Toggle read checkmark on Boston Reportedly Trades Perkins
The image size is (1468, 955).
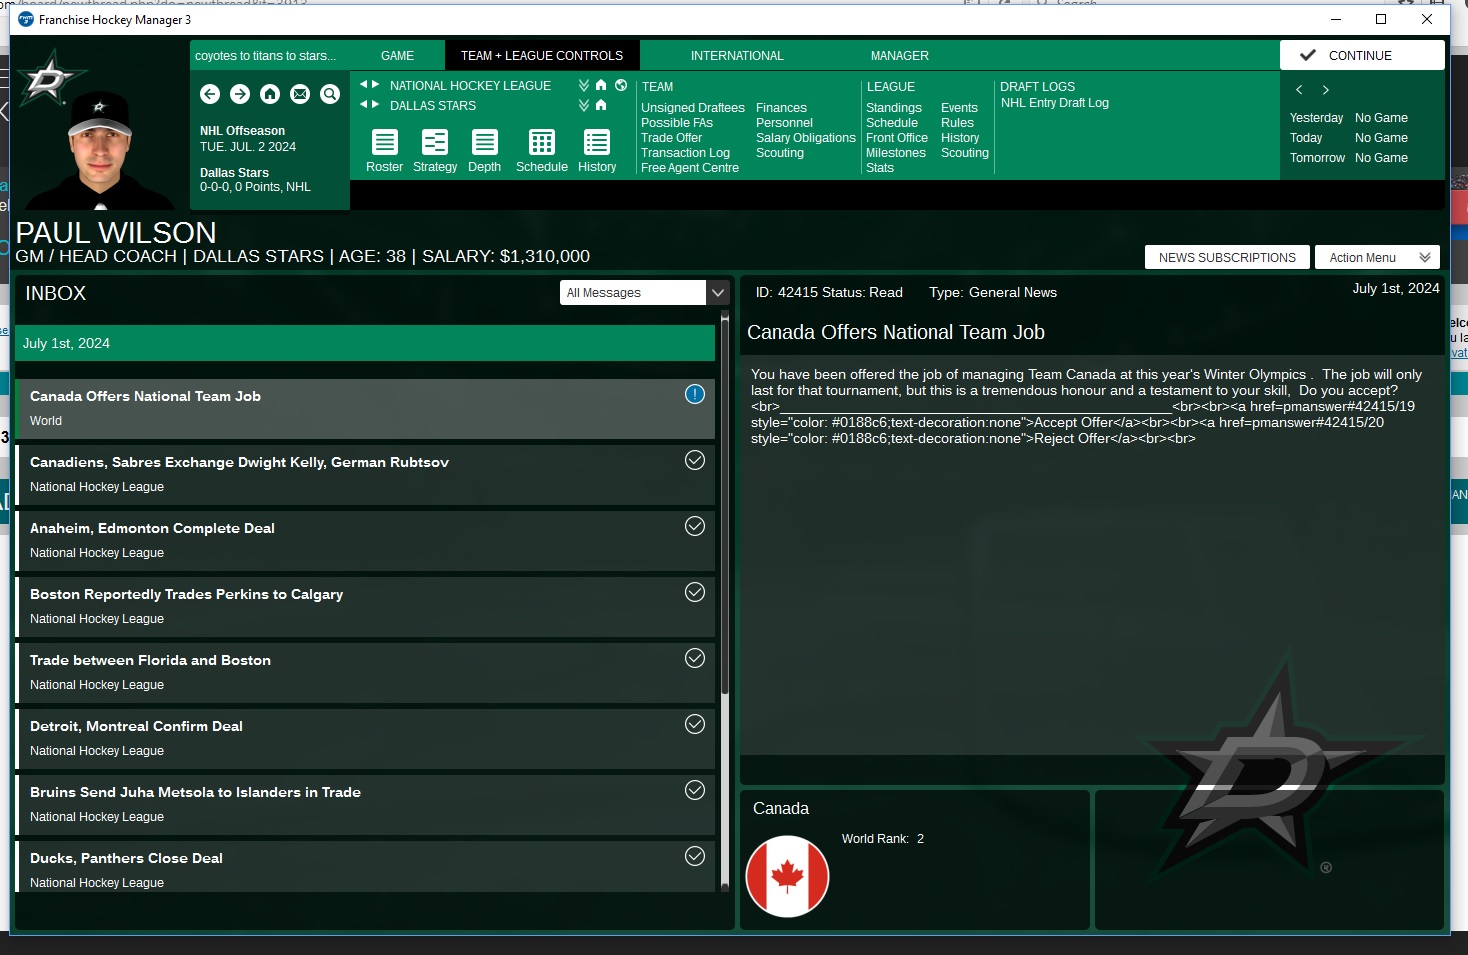coord(695,592)
